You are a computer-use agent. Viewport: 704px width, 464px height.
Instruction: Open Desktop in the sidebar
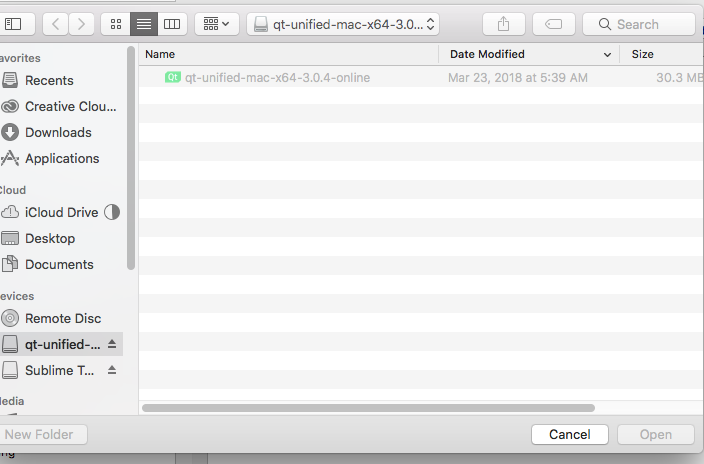(61, 239)
